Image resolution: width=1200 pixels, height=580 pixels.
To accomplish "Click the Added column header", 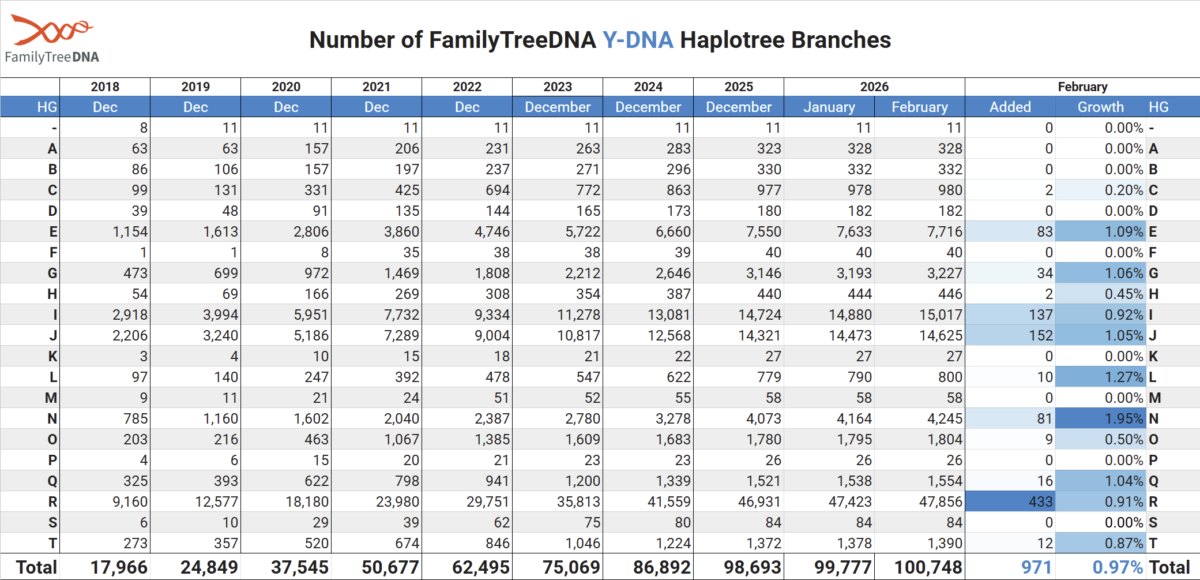I will click(1009, 107).
